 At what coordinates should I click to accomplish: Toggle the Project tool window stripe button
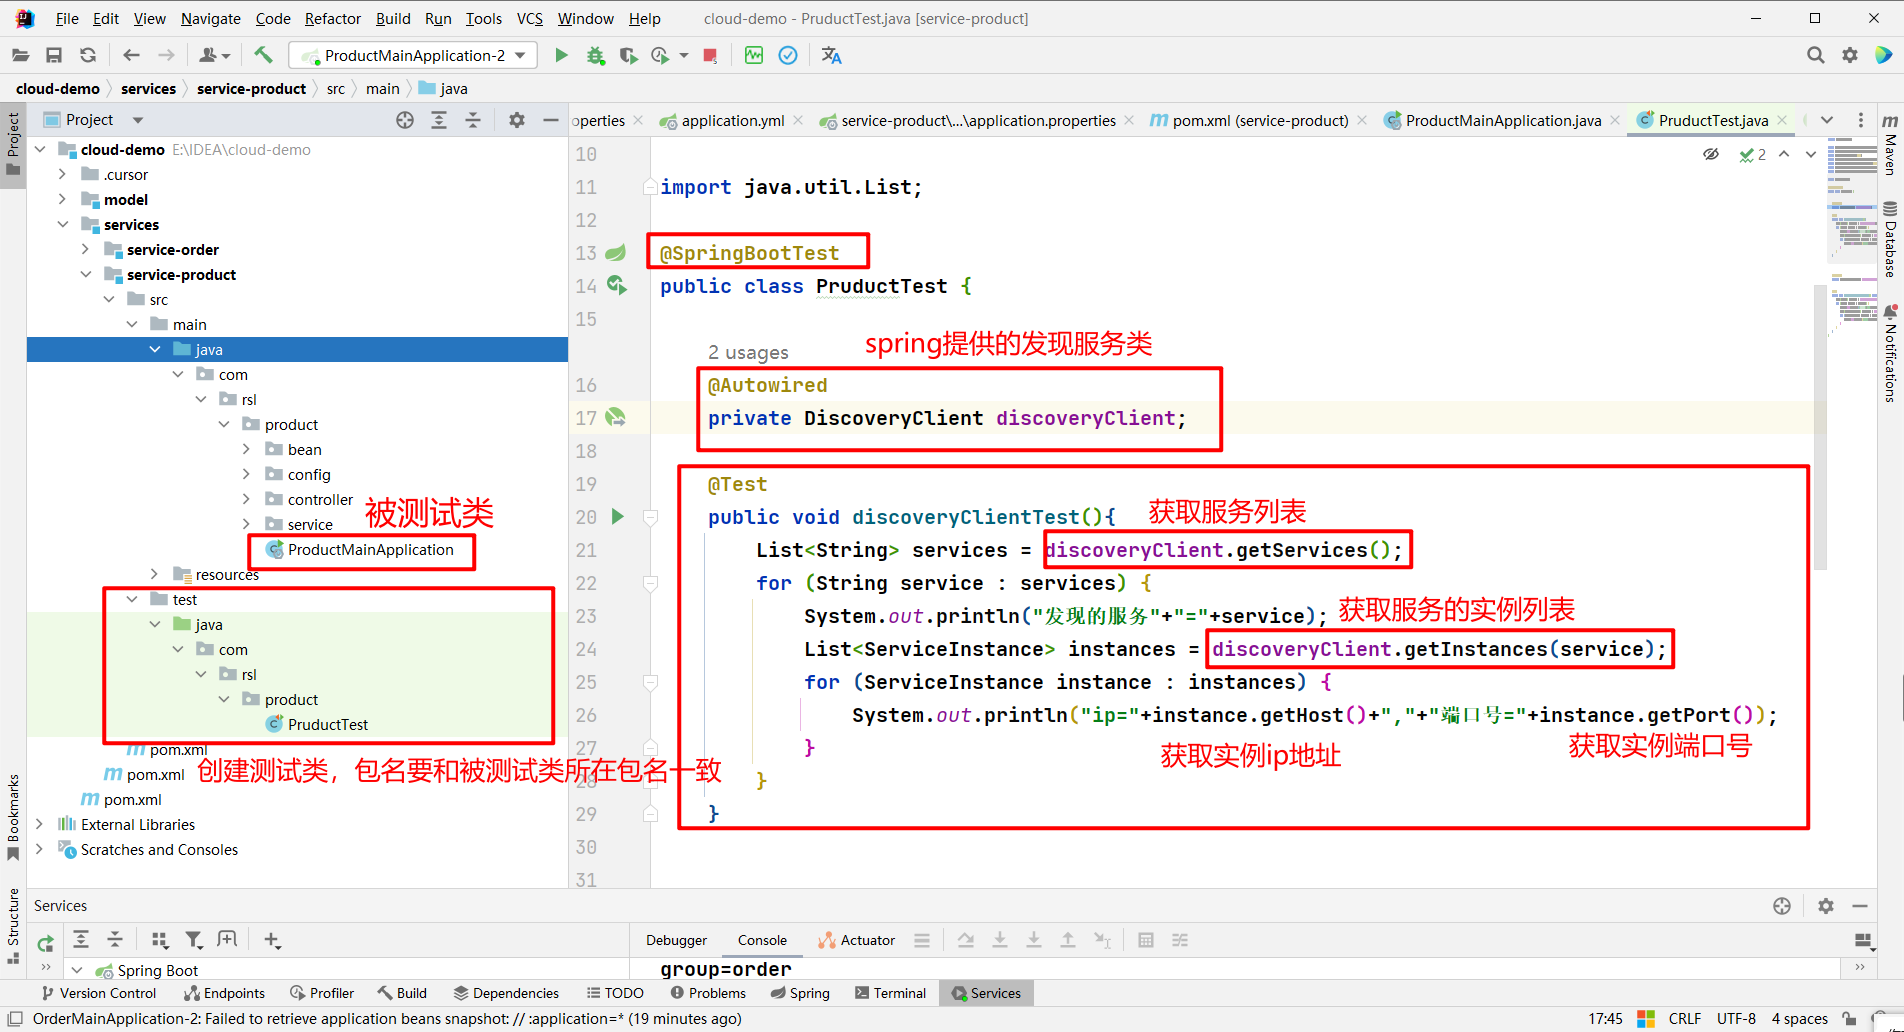(13, 145)
